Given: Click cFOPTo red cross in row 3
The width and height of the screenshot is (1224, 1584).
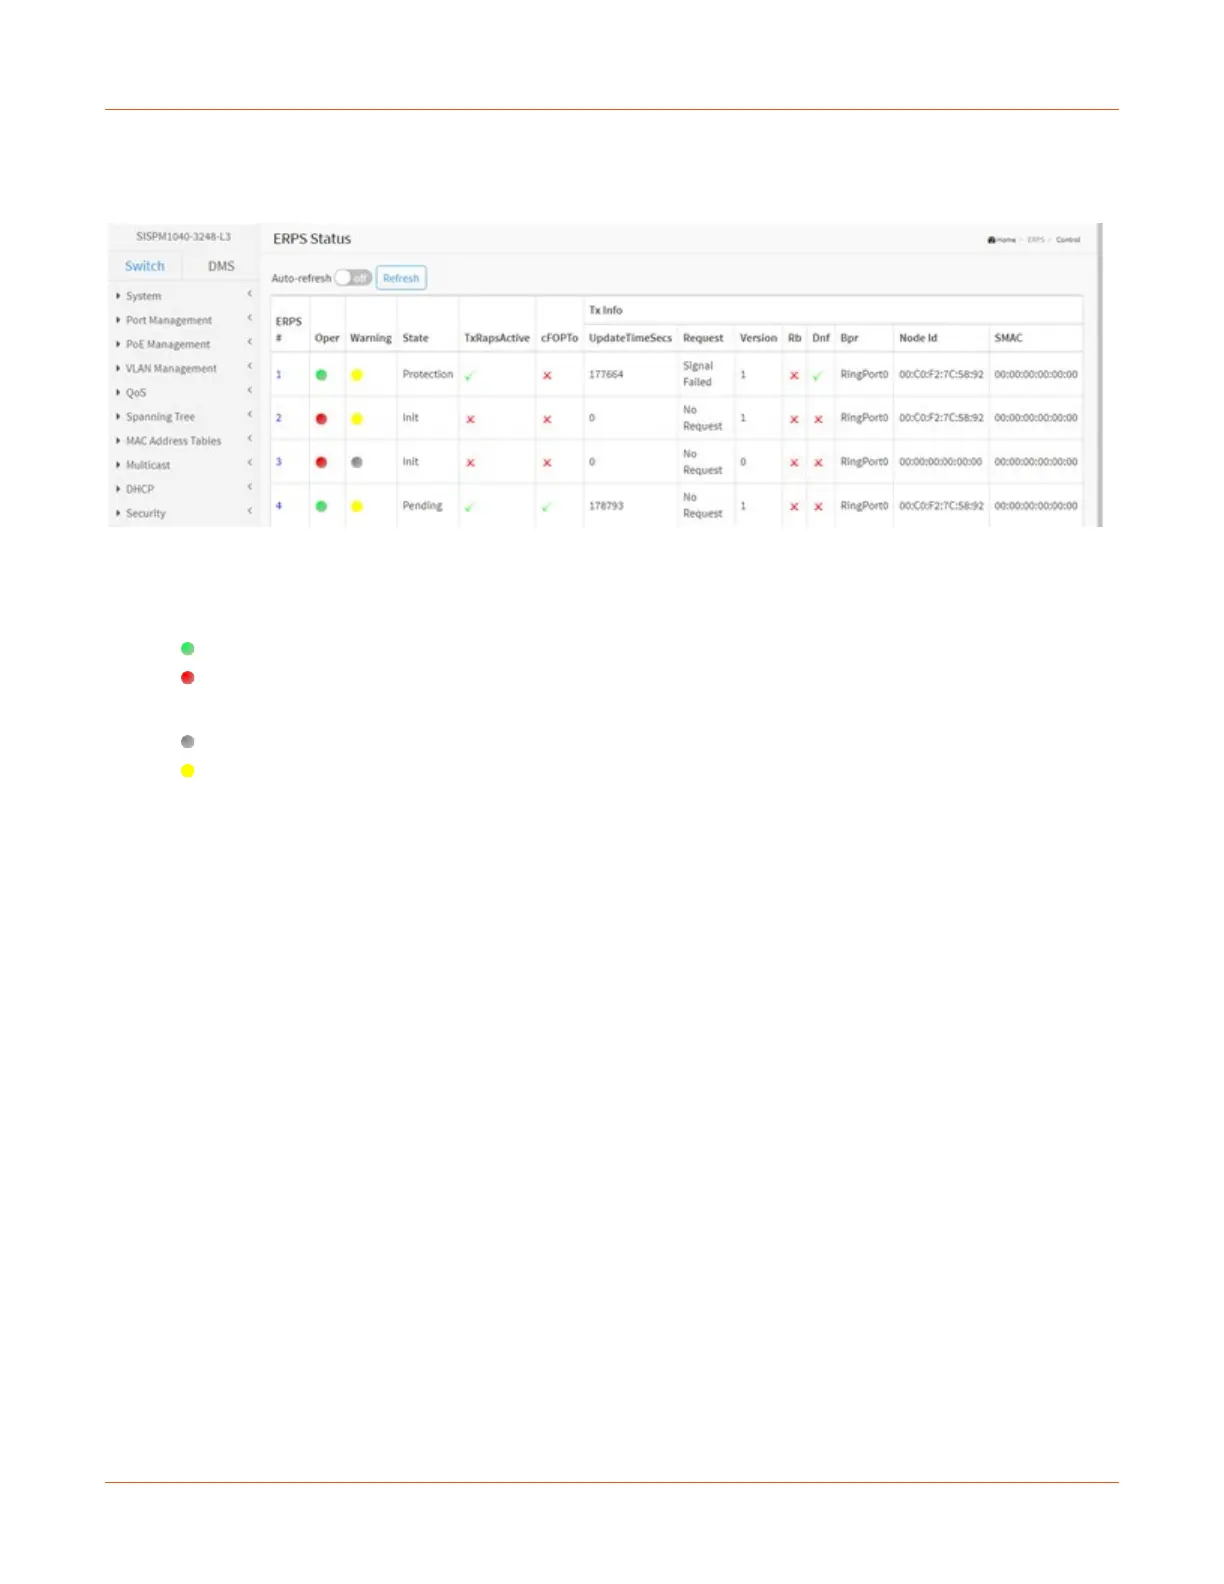Looking at the screenshot, I should pos(547,463).
